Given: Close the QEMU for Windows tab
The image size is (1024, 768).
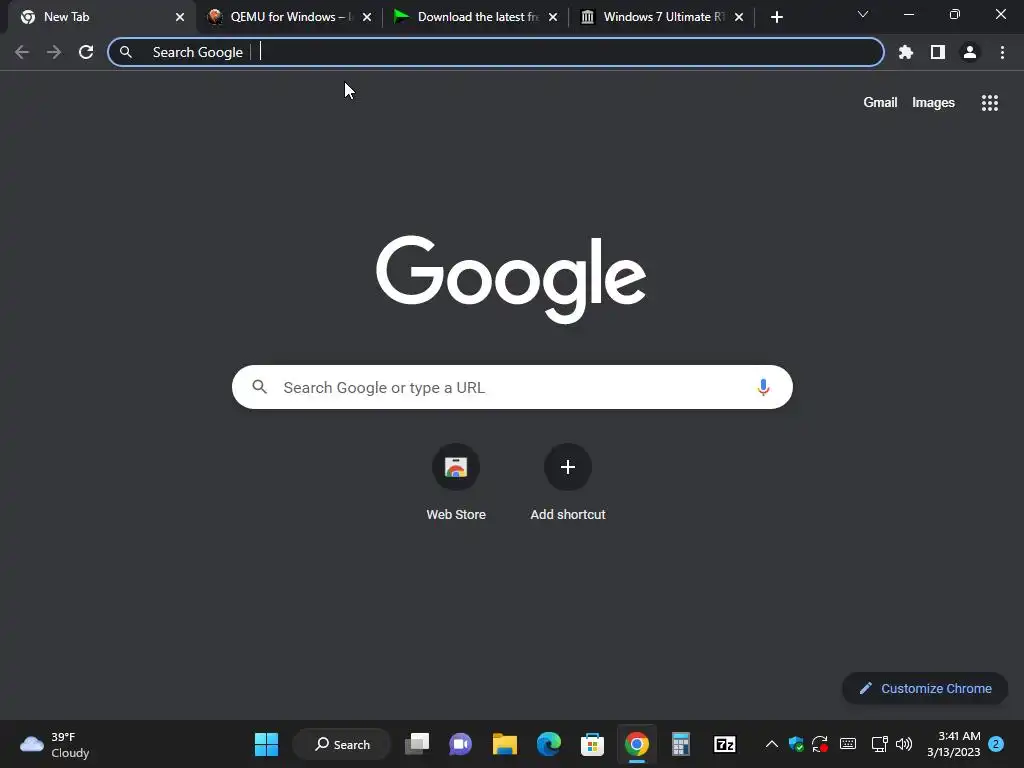Looking at the screenshot, I should [367, 17].
